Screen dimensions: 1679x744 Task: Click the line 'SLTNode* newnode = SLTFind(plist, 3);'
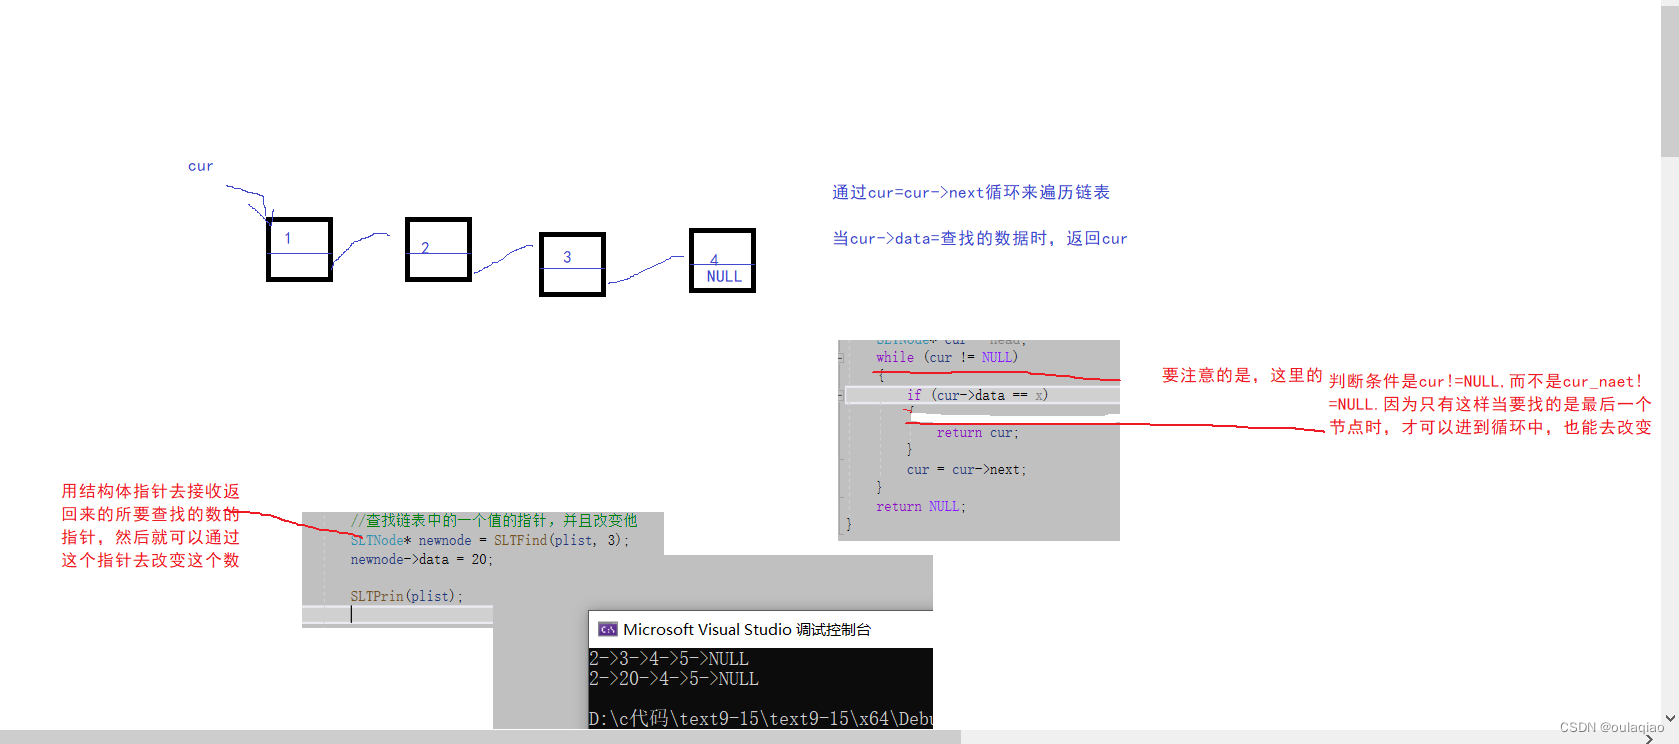point(490,540)
